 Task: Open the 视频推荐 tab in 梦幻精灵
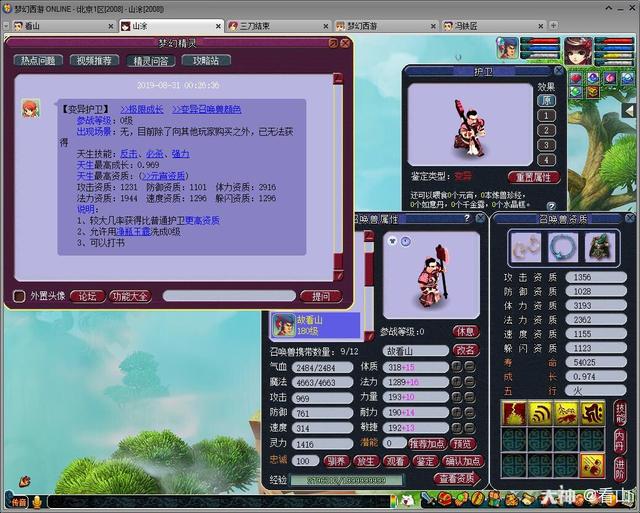(x=94, y=60)
